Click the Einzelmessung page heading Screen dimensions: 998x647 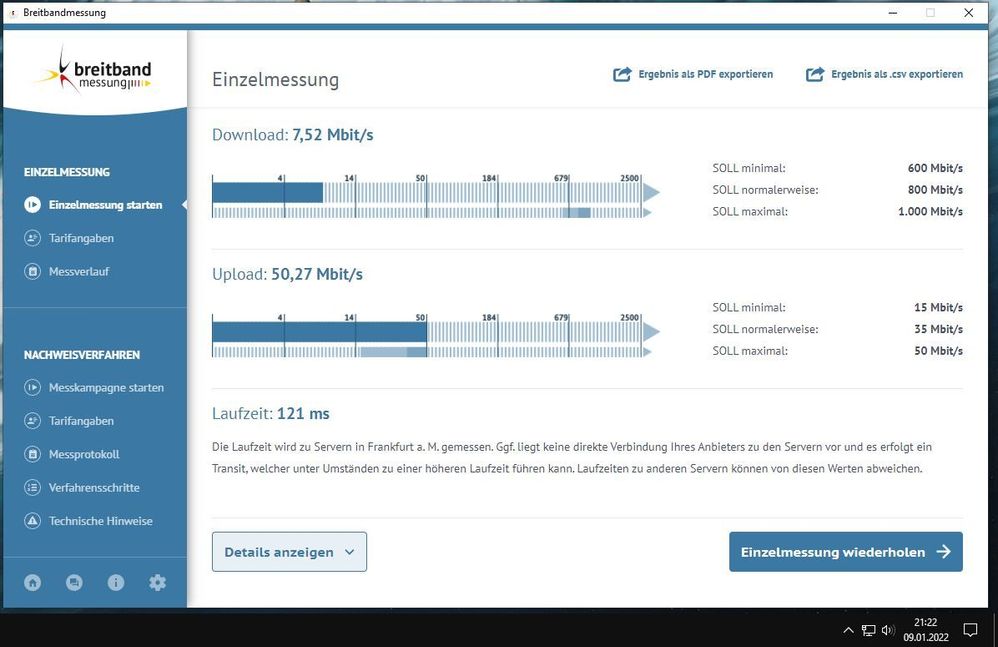coord(276,80)
